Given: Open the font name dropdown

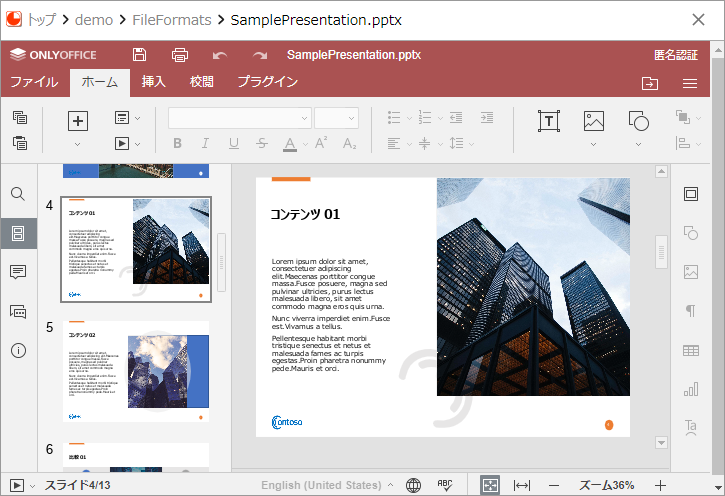Looking at the screenshot, I should (240, 118).
